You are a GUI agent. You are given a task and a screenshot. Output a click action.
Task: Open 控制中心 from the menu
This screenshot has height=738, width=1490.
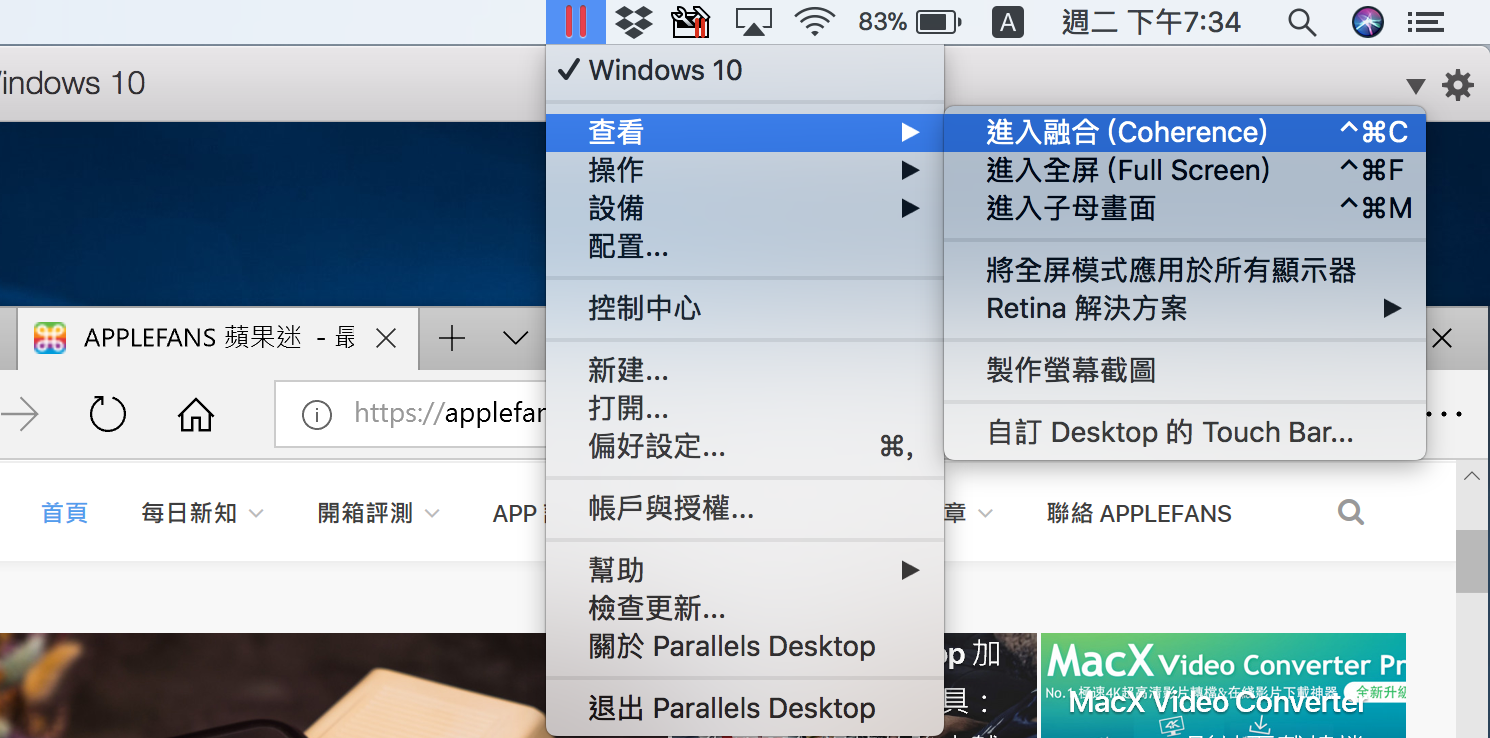point(745,308)
